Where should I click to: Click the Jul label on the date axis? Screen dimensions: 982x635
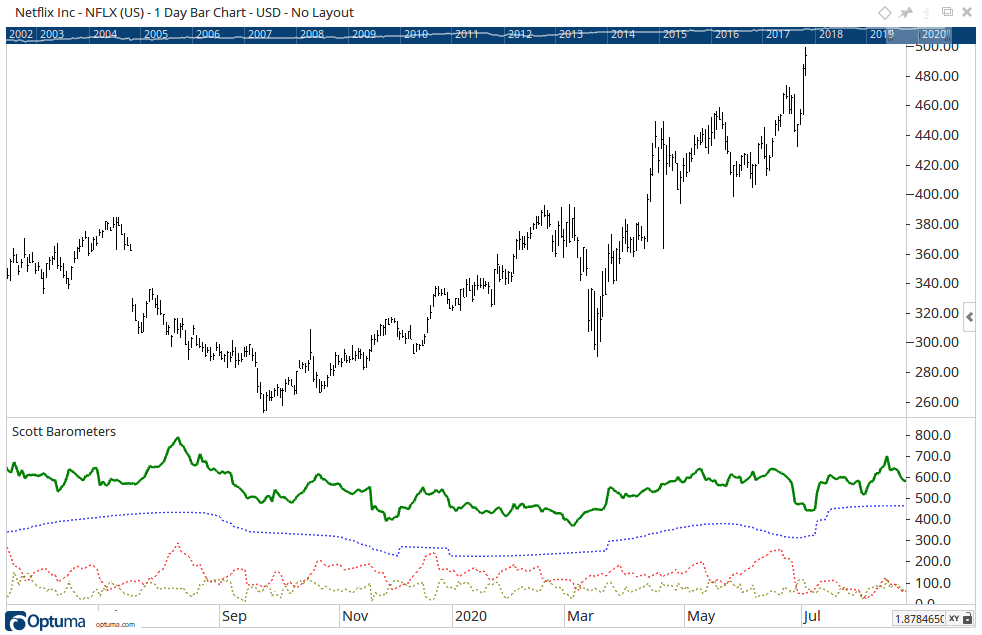[x=812, y=616]
